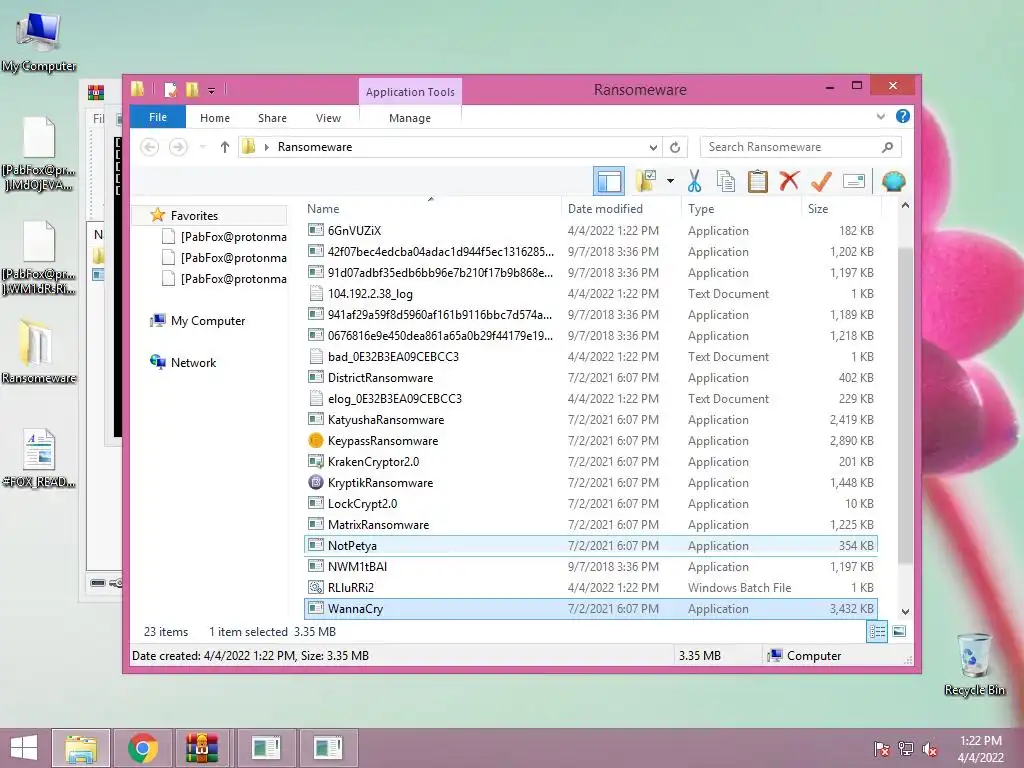
Task: Select the 104.192.2.38_log text document
Action: click(590, 294)
